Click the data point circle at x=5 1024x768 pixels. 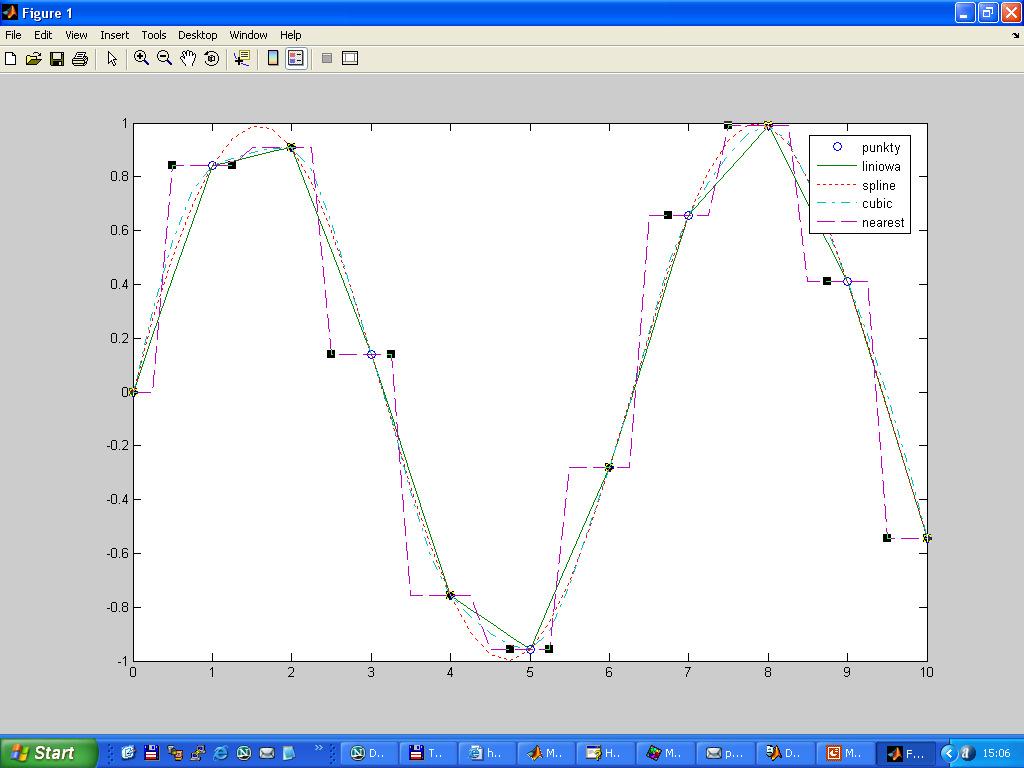click(530, 649)
